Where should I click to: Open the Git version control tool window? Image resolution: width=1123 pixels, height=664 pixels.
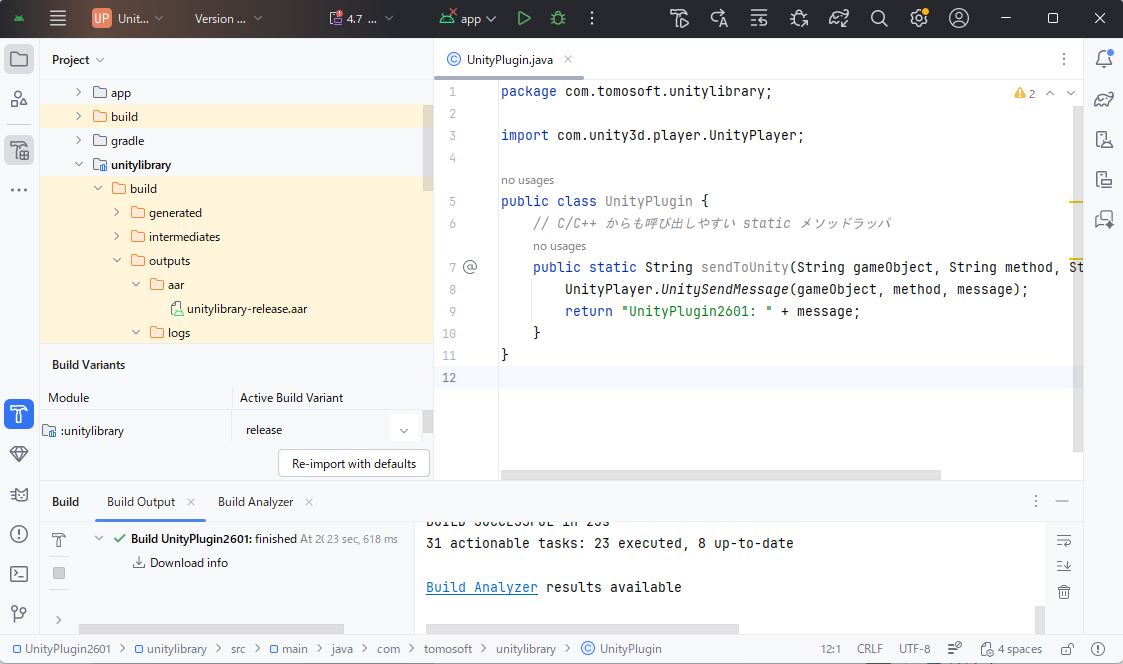pyautogui.click(x=19, y=613)
